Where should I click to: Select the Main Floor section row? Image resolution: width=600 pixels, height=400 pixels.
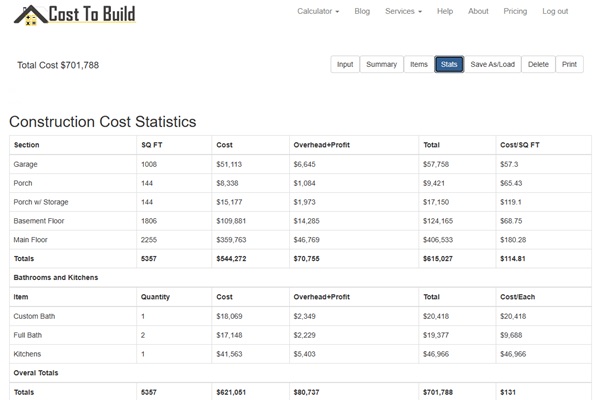point(31,239)
